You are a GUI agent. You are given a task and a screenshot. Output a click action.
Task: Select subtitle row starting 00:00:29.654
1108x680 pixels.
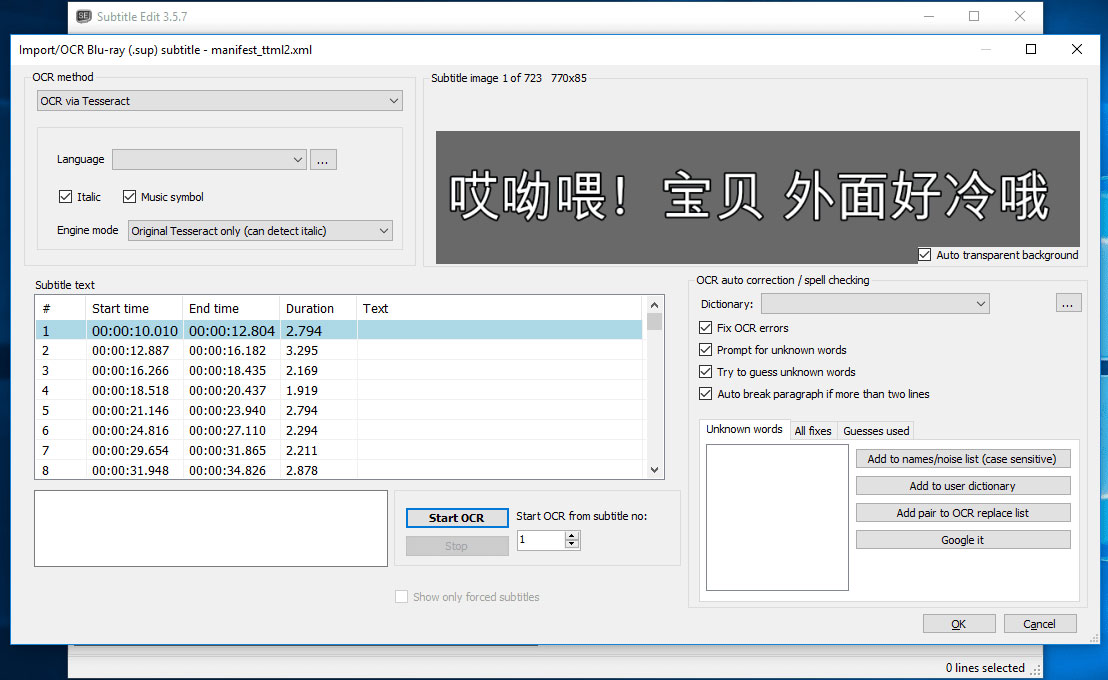tap(339, 450)
